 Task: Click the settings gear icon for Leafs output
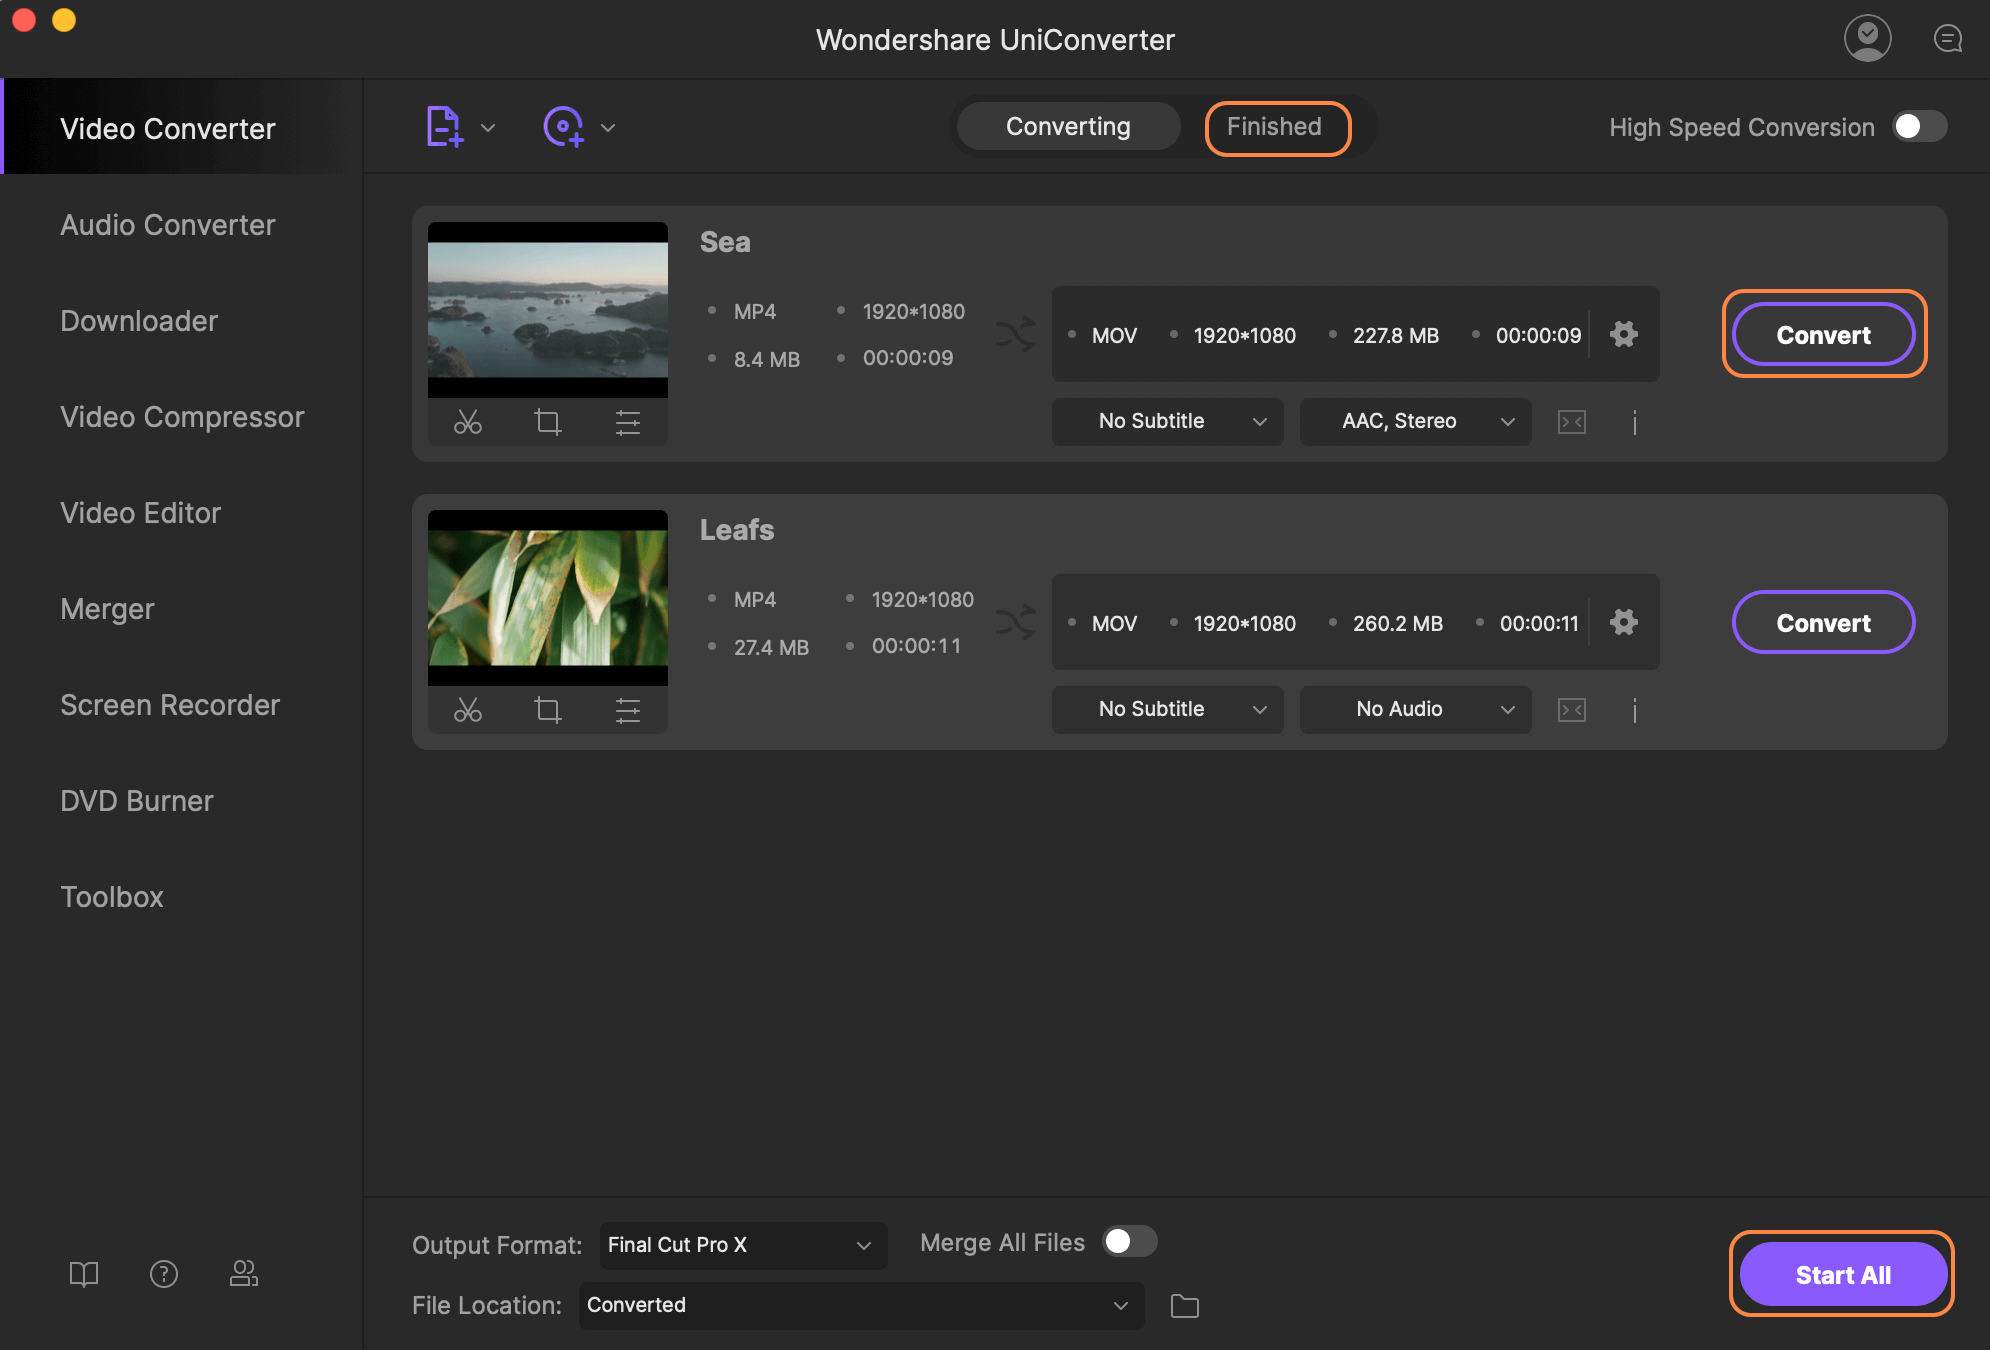coord(1624,621)
